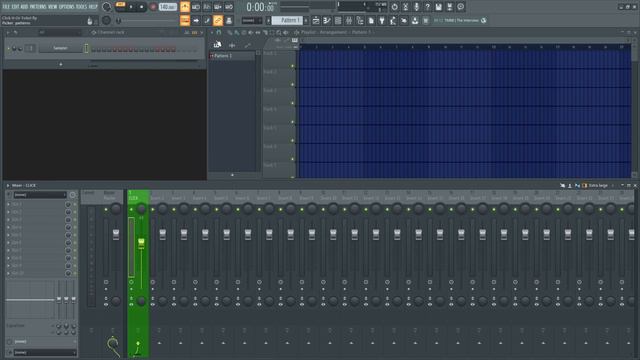Click the transport play button
This screenshot has height=360, width=640.
click(131, 7)
